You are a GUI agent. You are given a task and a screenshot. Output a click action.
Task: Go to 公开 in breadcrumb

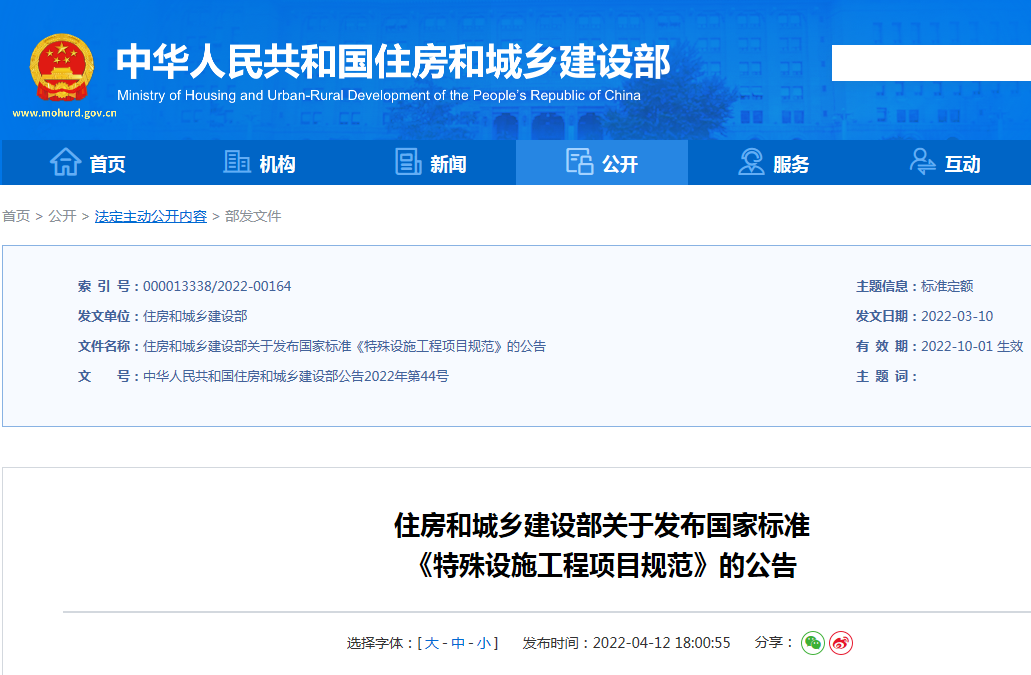coord(62,216)
